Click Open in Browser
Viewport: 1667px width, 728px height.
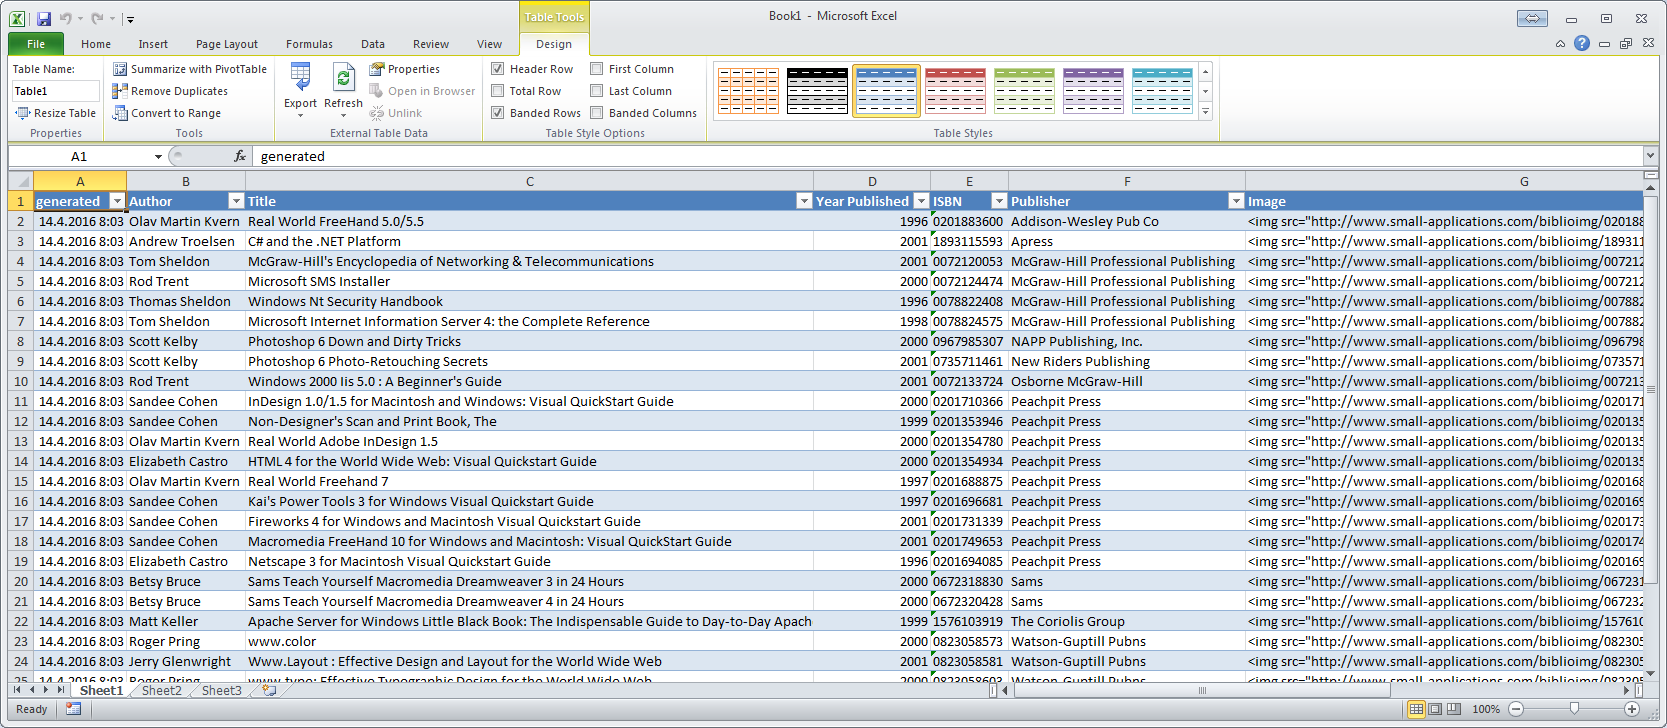click(x=422, y=91)
